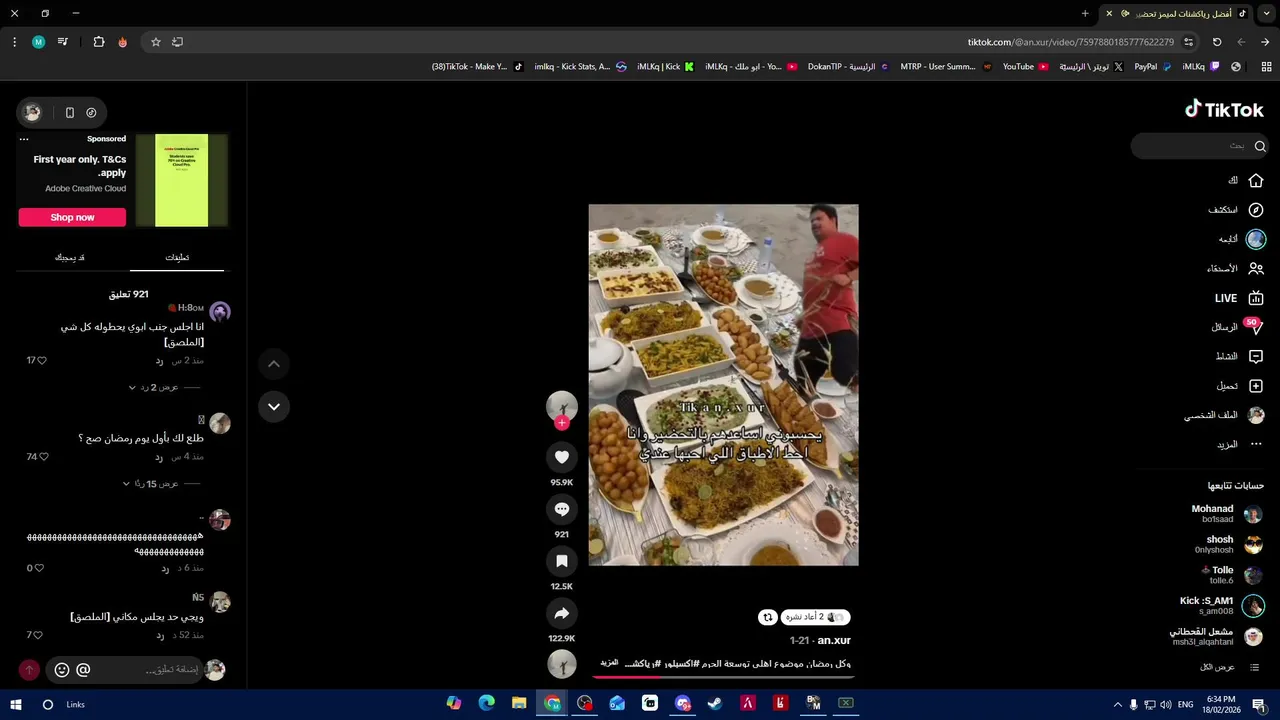Open the browser tab search dropdown arrow
Viewport: 1280px width, 720px height.
[x=1265, y=13]
